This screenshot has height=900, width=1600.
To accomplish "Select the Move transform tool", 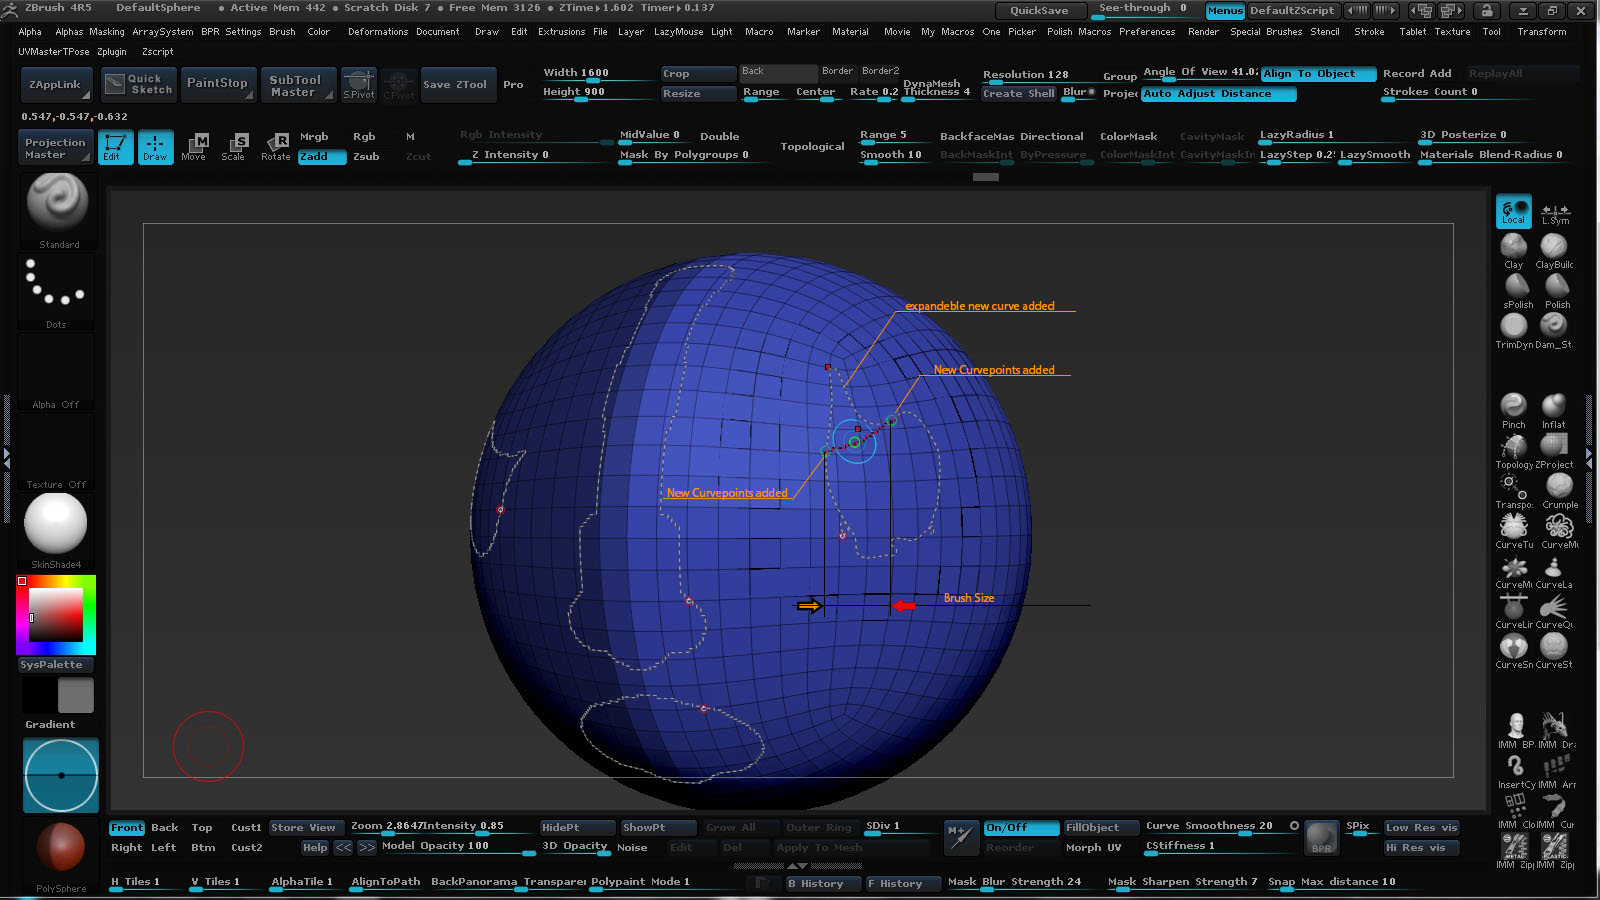I will pos(194,146).
